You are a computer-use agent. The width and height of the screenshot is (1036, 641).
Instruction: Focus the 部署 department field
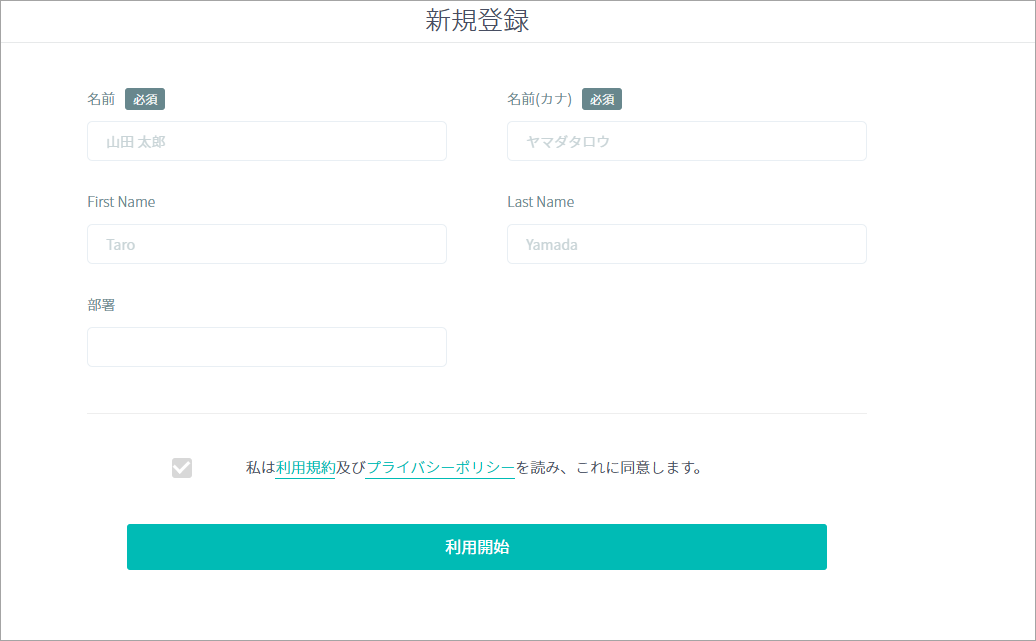click(x=267, y=347)
